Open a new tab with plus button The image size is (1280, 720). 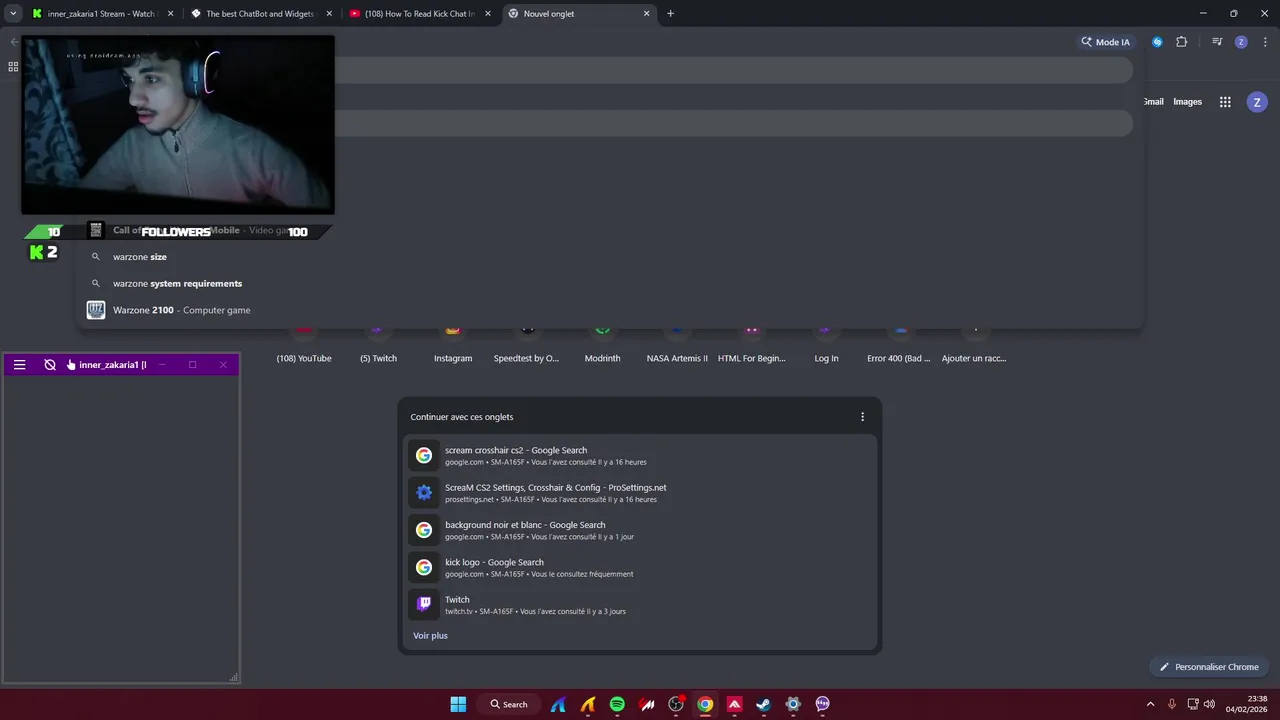click(x=670, y=14)
